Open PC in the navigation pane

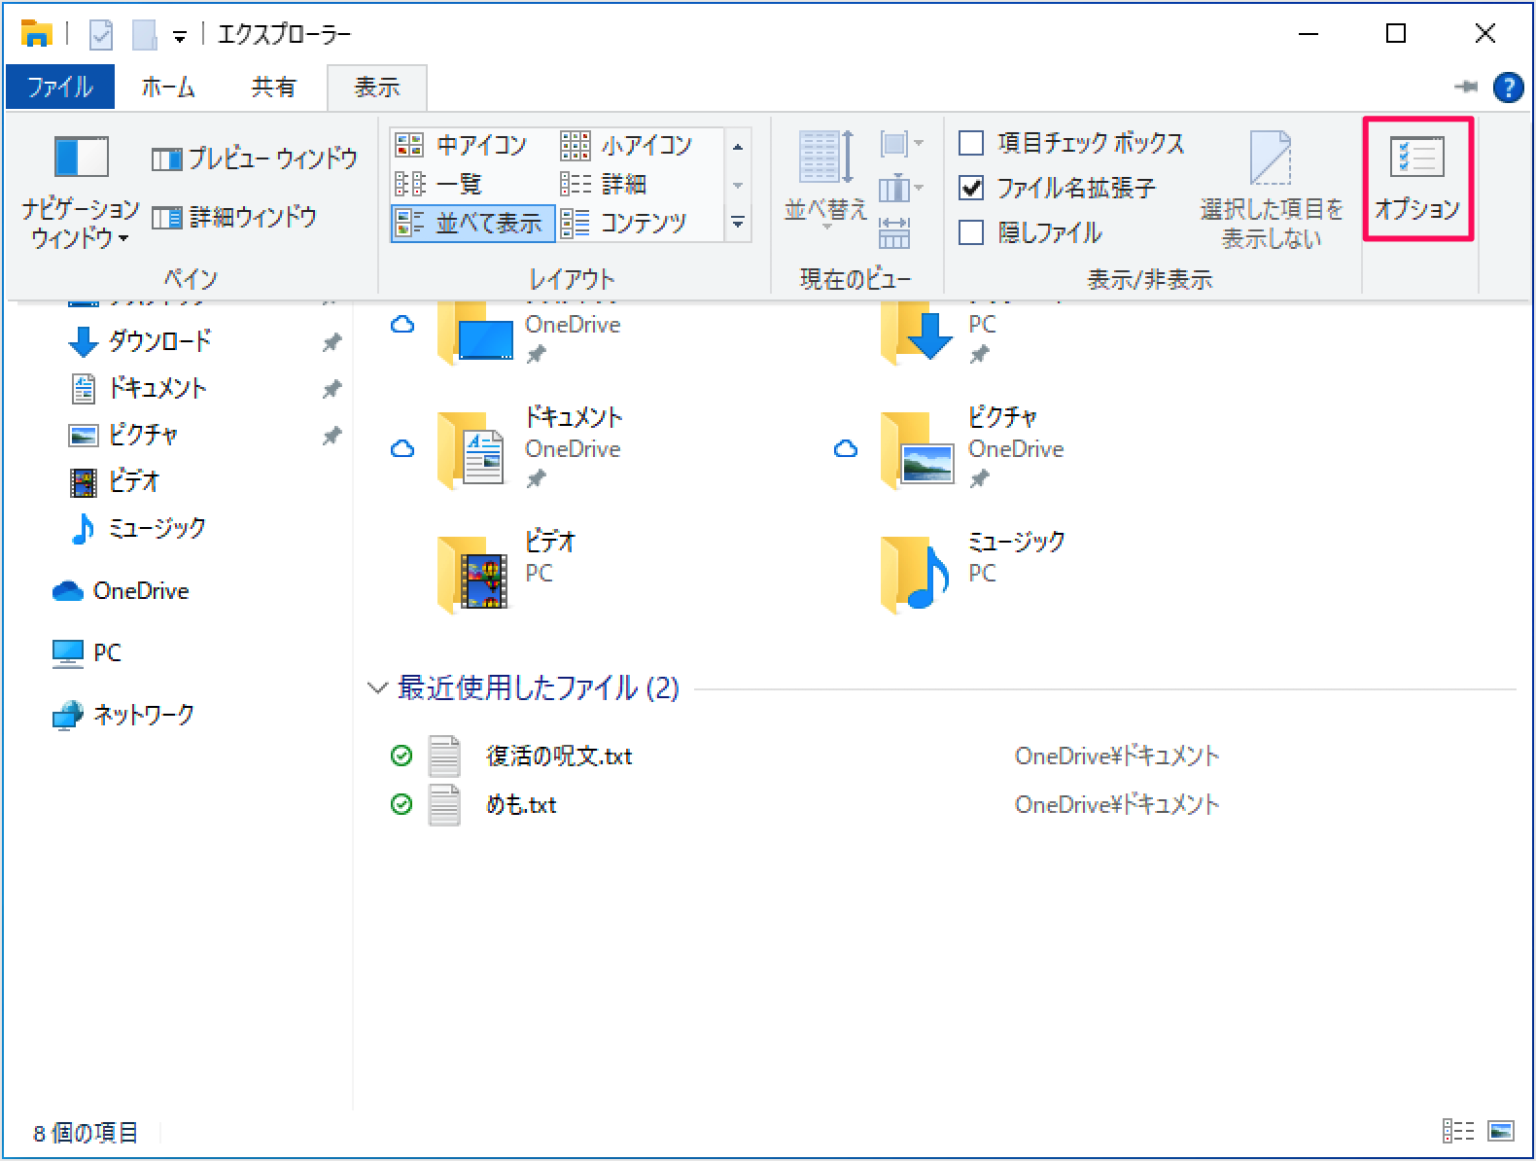(86, 653)
